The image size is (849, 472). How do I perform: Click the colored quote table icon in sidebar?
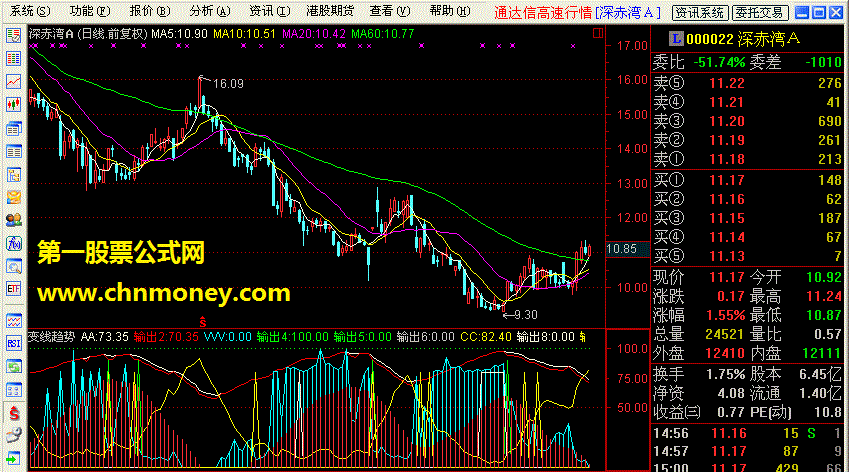[x=14, y=58]
